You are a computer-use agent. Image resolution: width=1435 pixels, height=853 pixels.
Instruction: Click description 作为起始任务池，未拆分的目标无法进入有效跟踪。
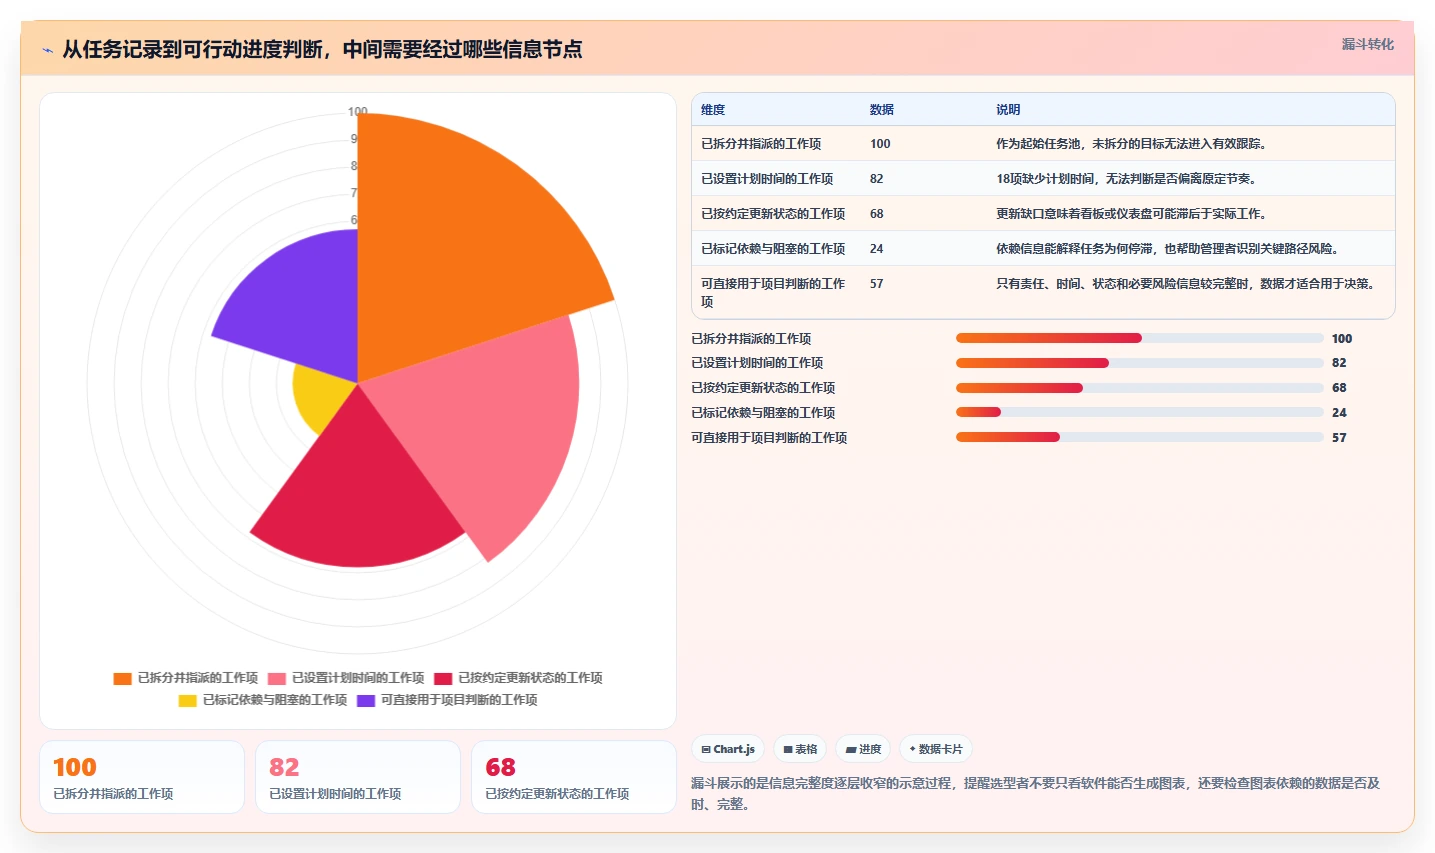[1134, 144]
